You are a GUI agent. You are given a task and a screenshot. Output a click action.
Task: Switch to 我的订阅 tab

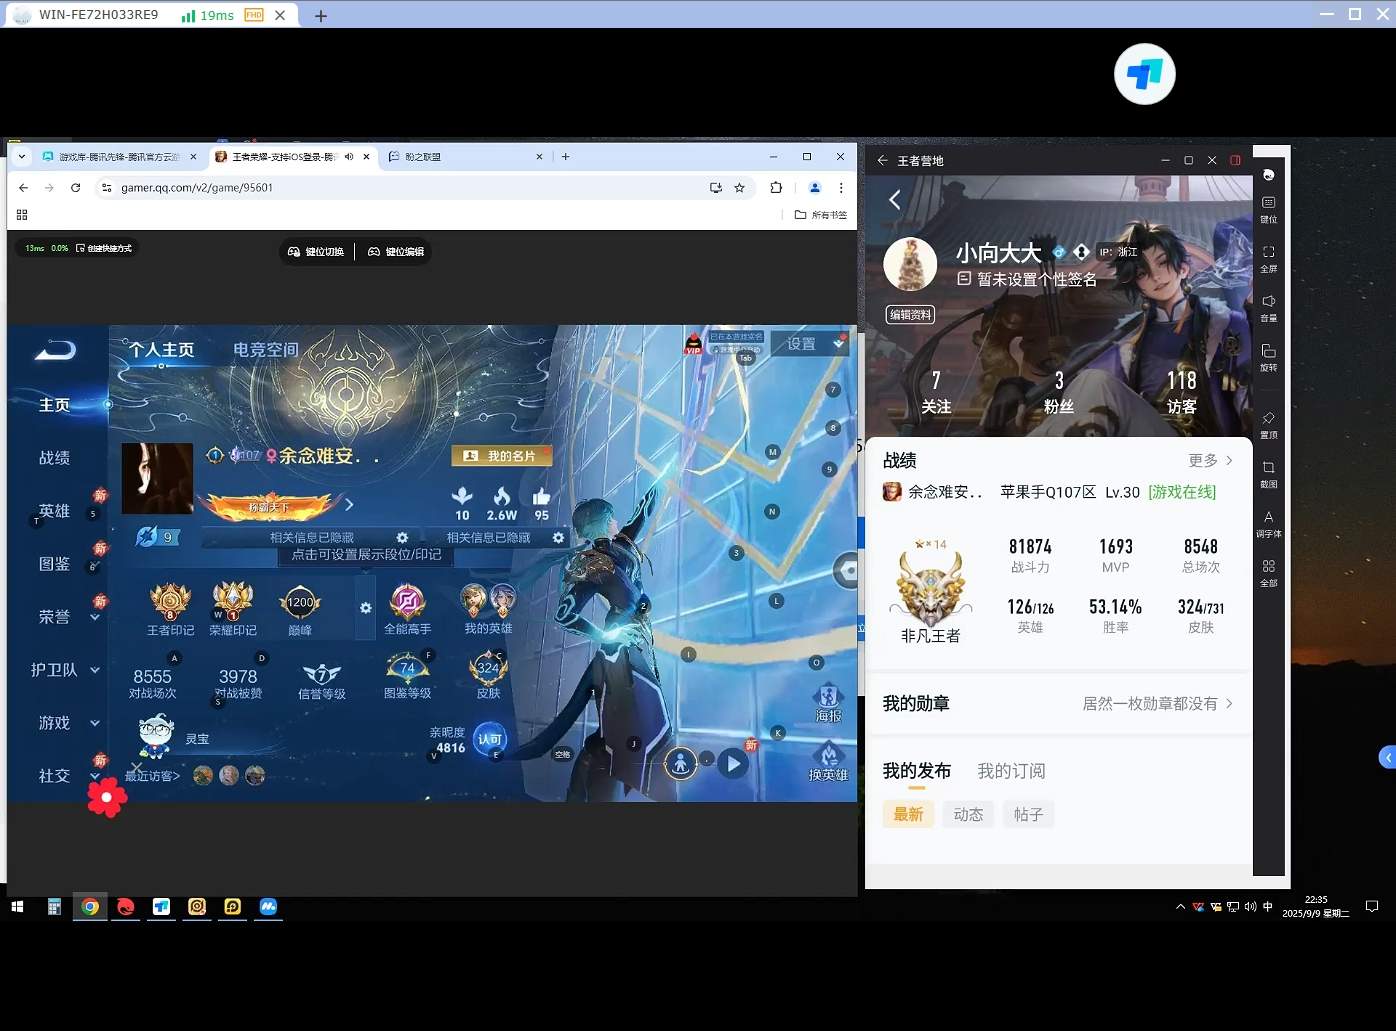[x=1011, y=771]
